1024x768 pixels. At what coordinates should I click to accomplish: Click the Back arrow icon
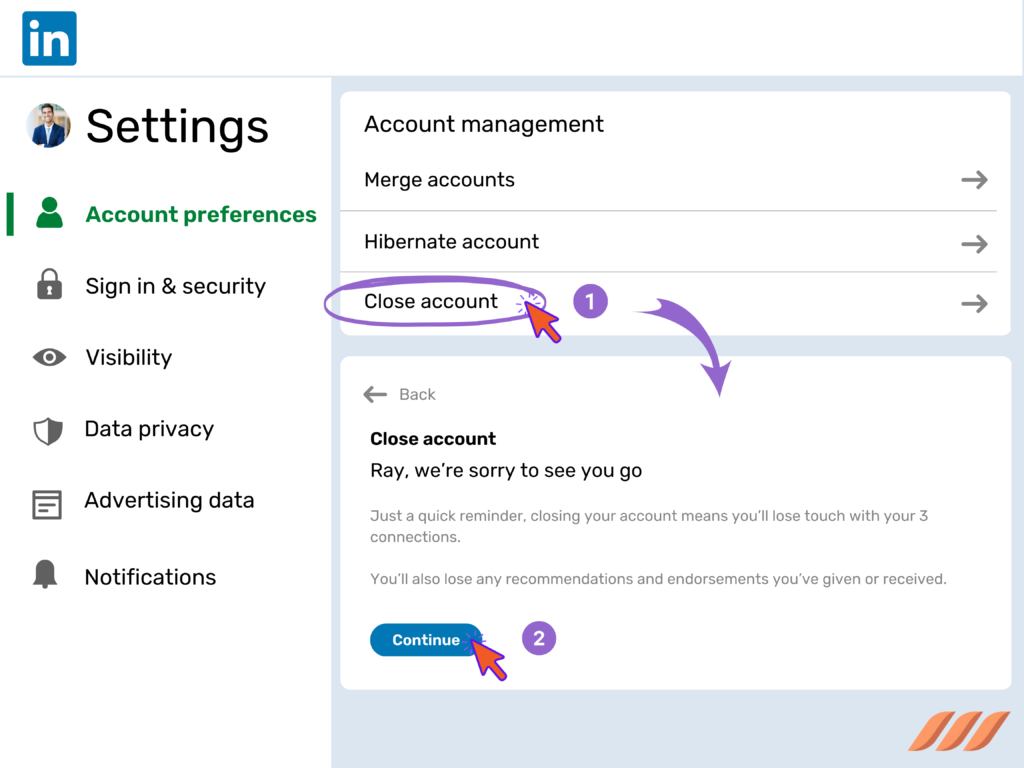pos(374,394)
